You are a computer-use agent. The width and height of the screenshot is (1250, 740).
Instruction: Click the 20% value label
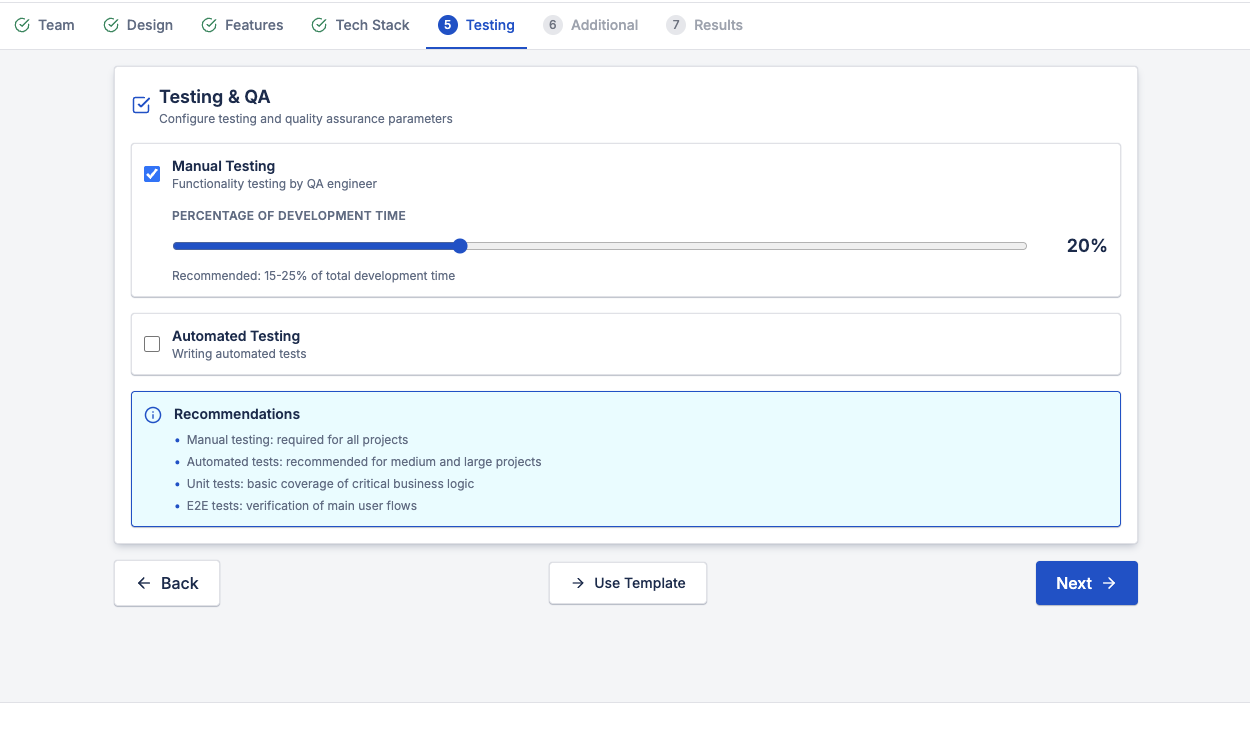point(1086,245)
